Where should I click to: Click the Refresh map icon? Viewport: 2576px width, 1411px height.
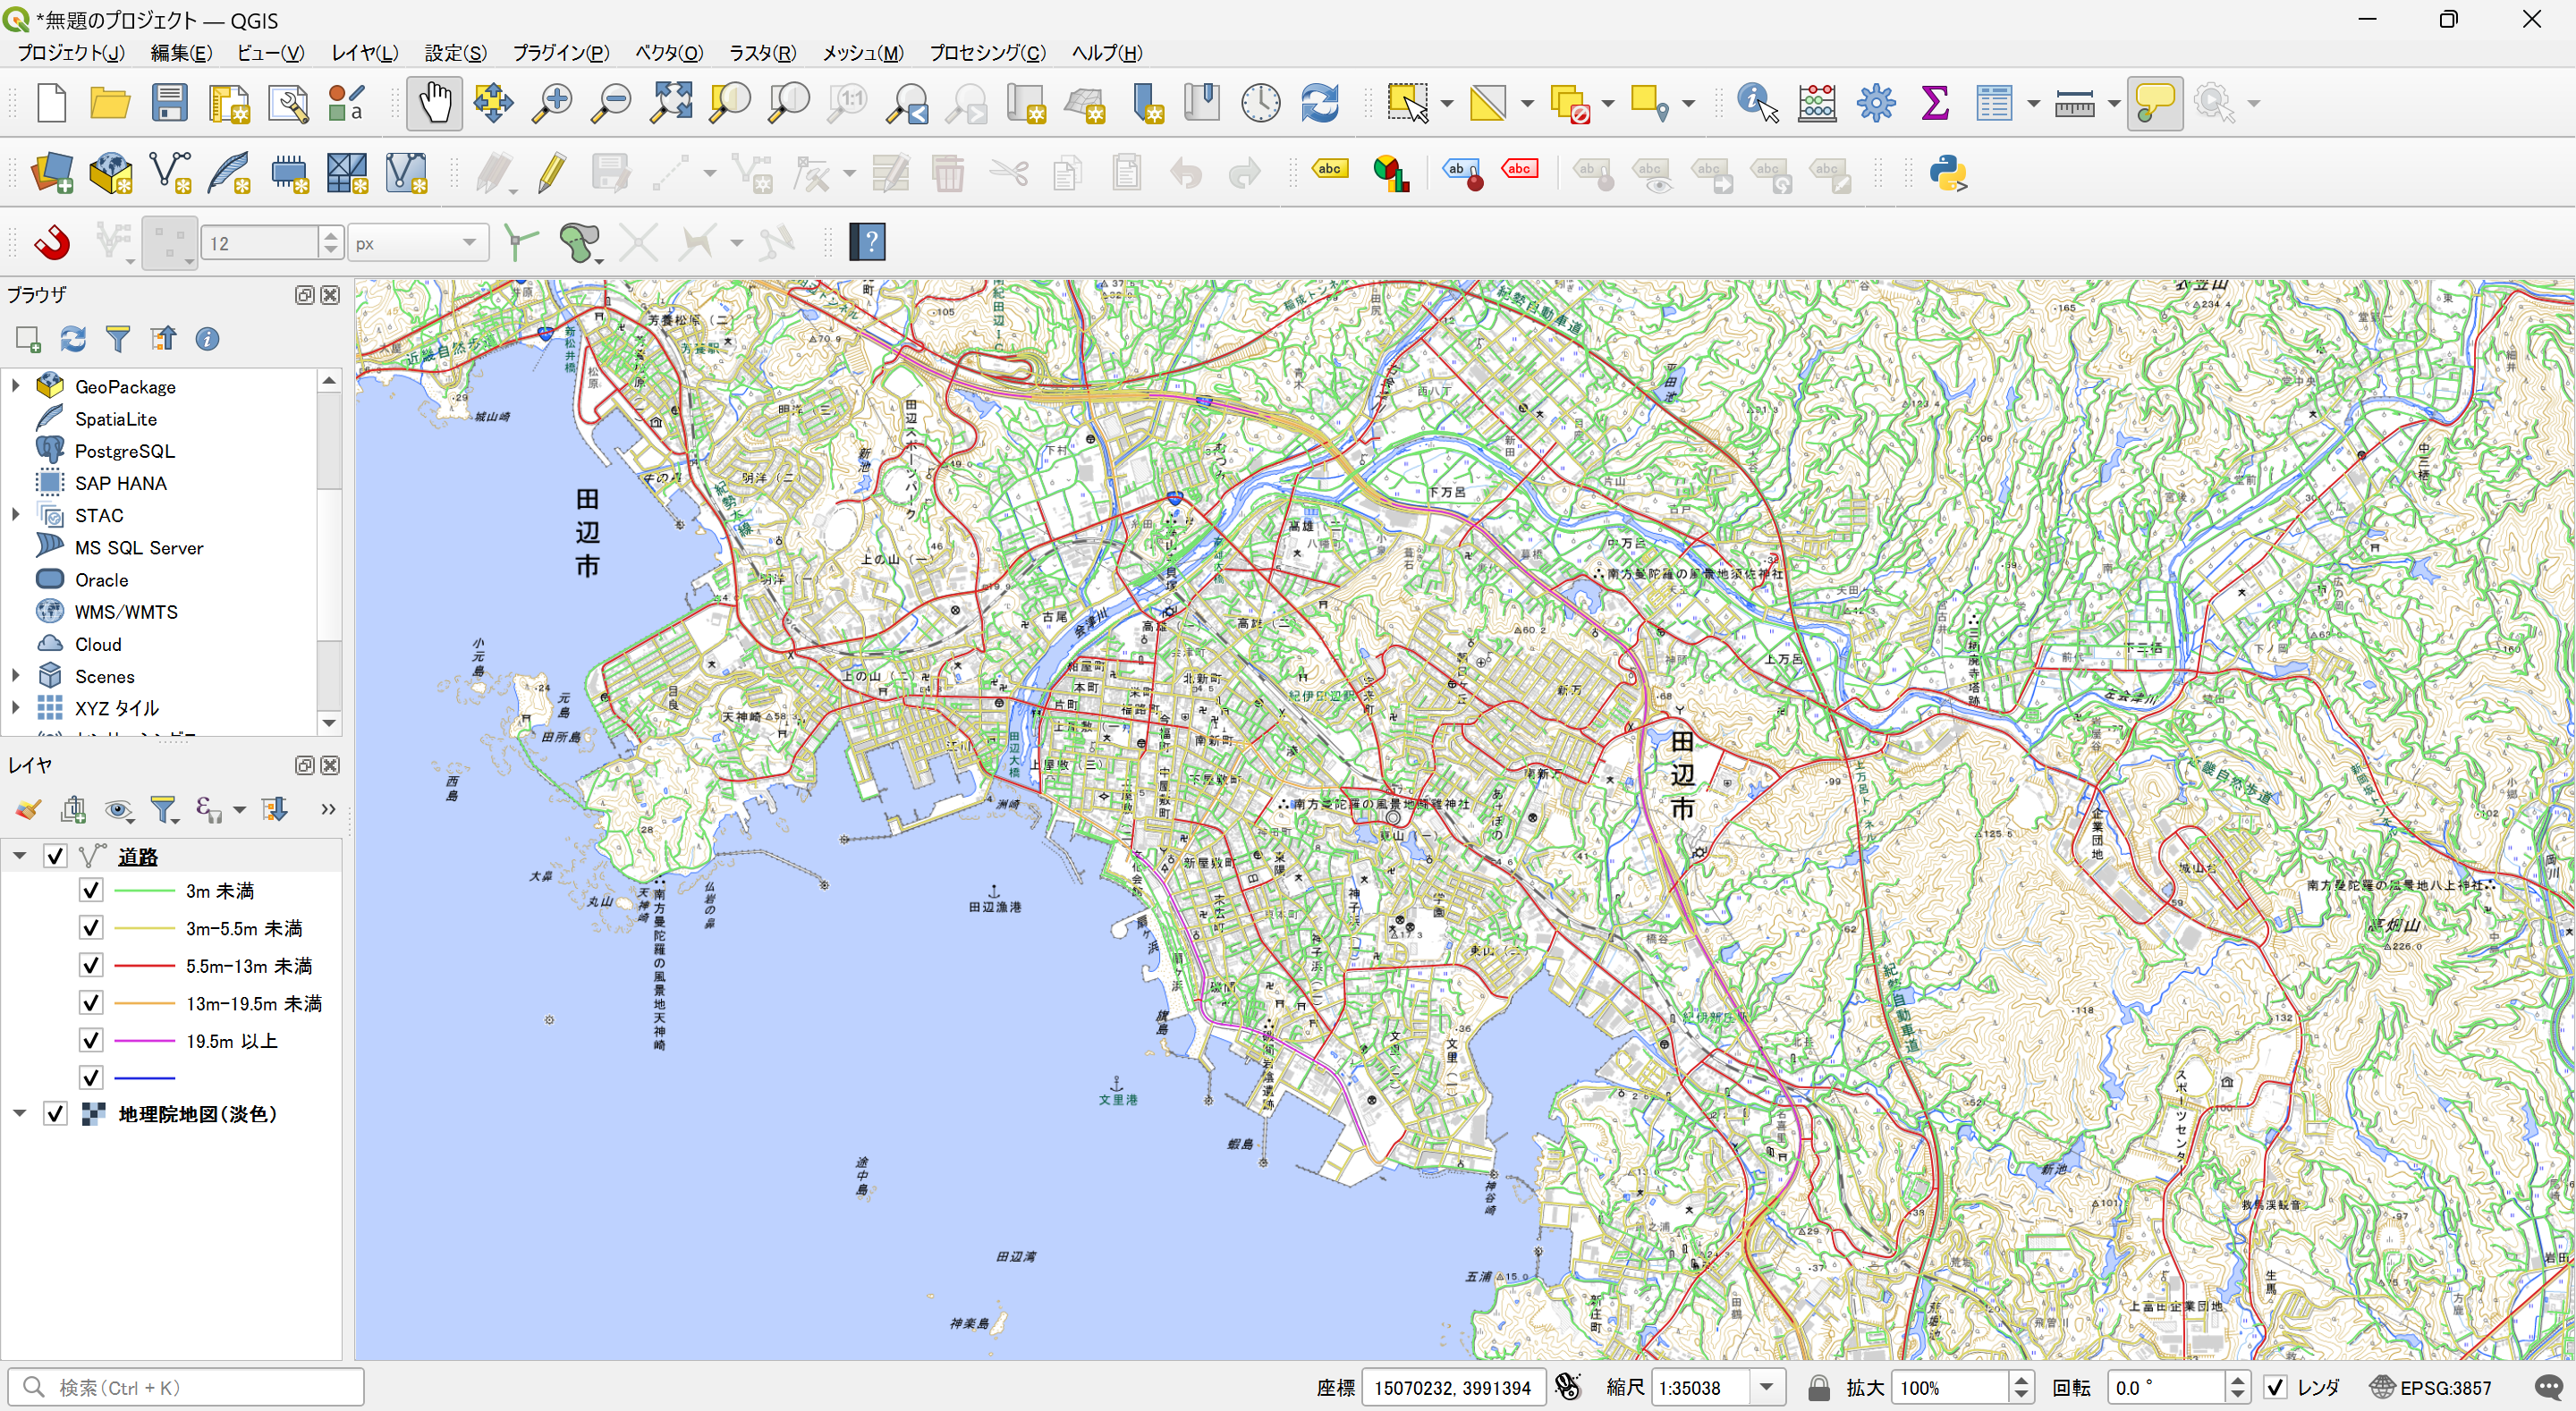[1319, 103]
